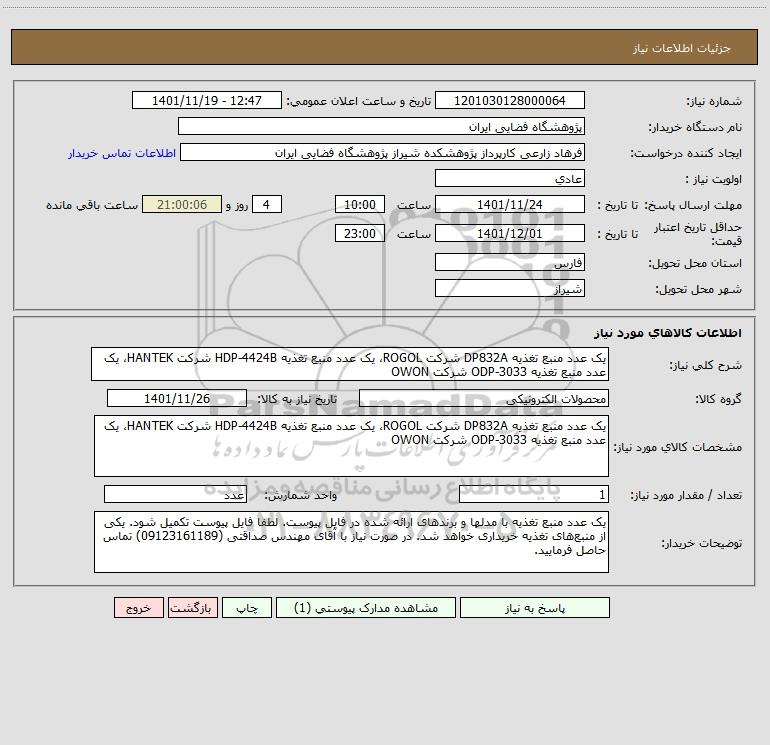Click label ساعت باقی مانده
This screenshot has width=770, height=745.
point(92,205)
